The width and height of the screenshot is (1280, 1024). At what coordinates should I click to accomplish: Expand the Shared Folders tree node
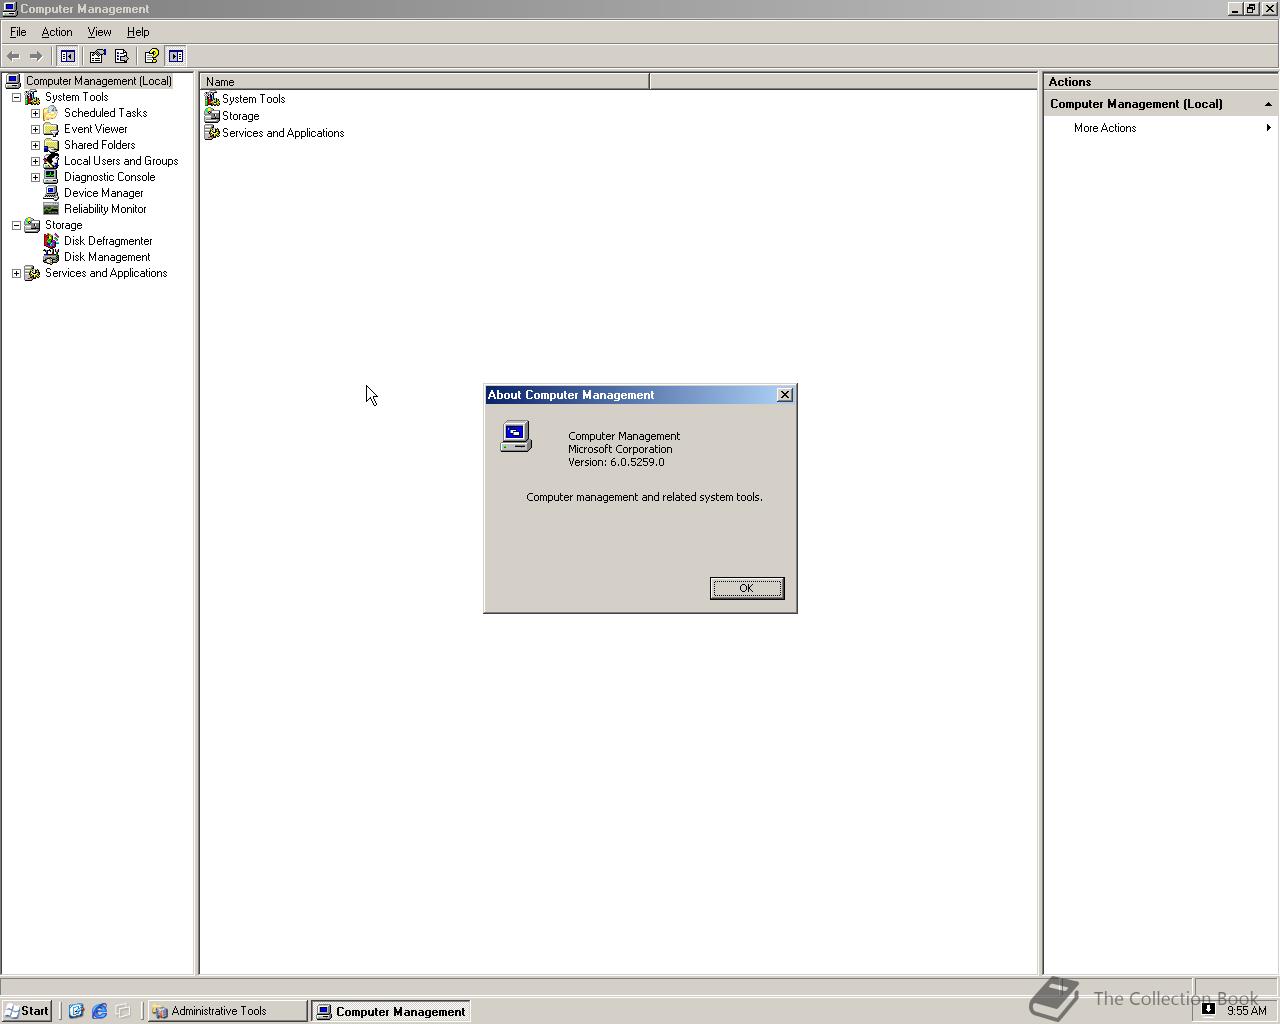[35, 145]
